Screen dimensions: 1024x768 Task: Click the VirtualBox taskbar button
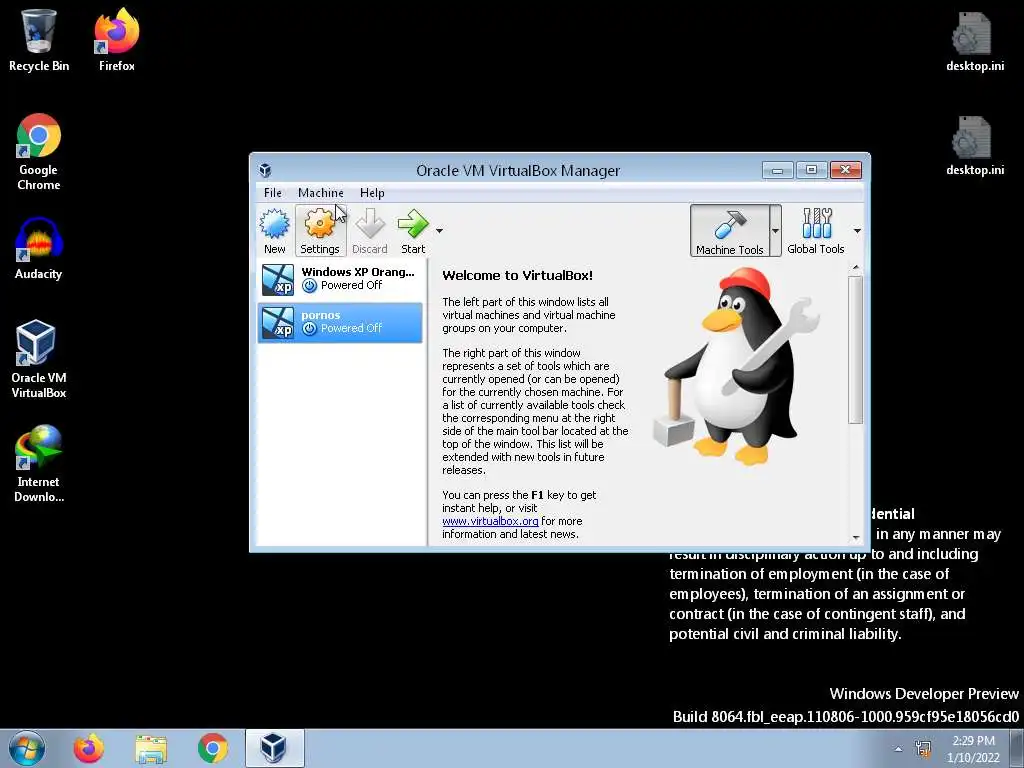click(x=274, y=748)
